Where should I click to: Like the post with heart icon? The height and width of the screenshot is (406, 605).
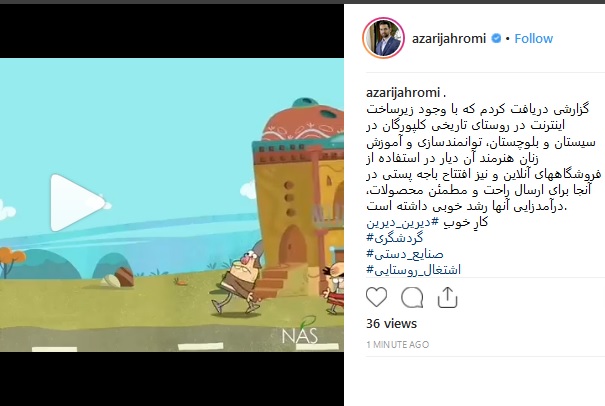pyautogui.click(x=376, y=297)
